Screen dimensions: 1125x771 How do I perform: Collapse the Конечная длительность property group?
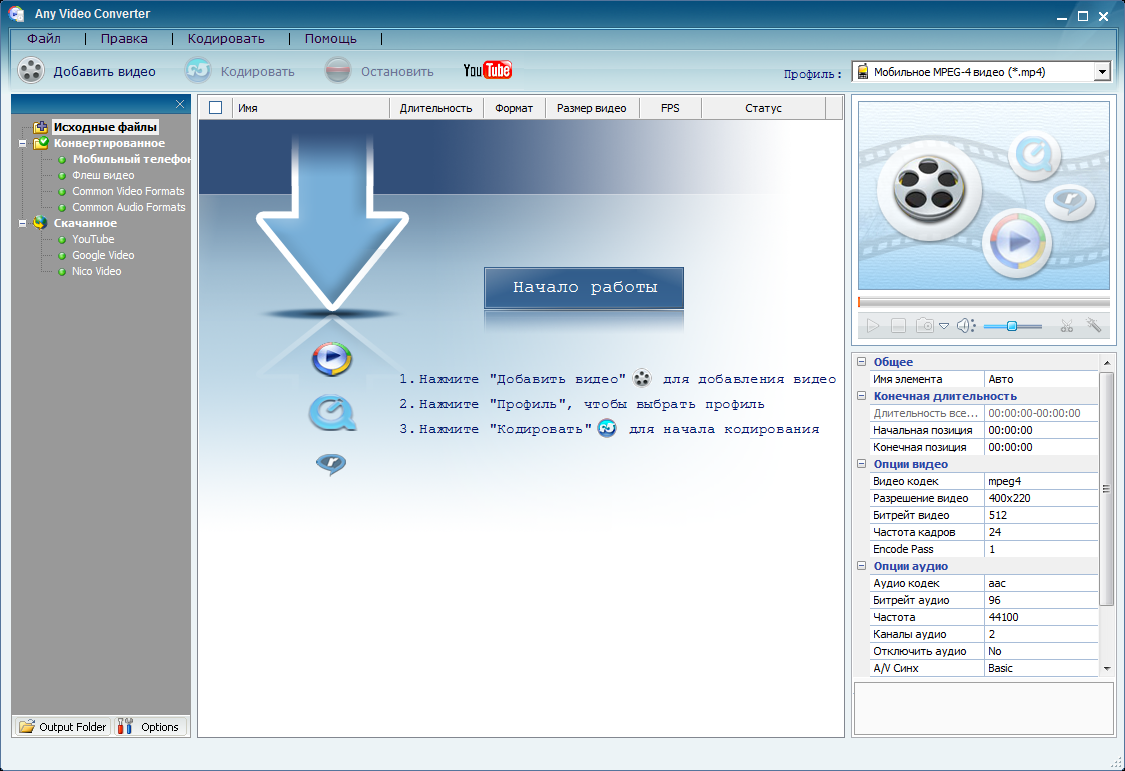pyautogui.click(x=862, y=396)
